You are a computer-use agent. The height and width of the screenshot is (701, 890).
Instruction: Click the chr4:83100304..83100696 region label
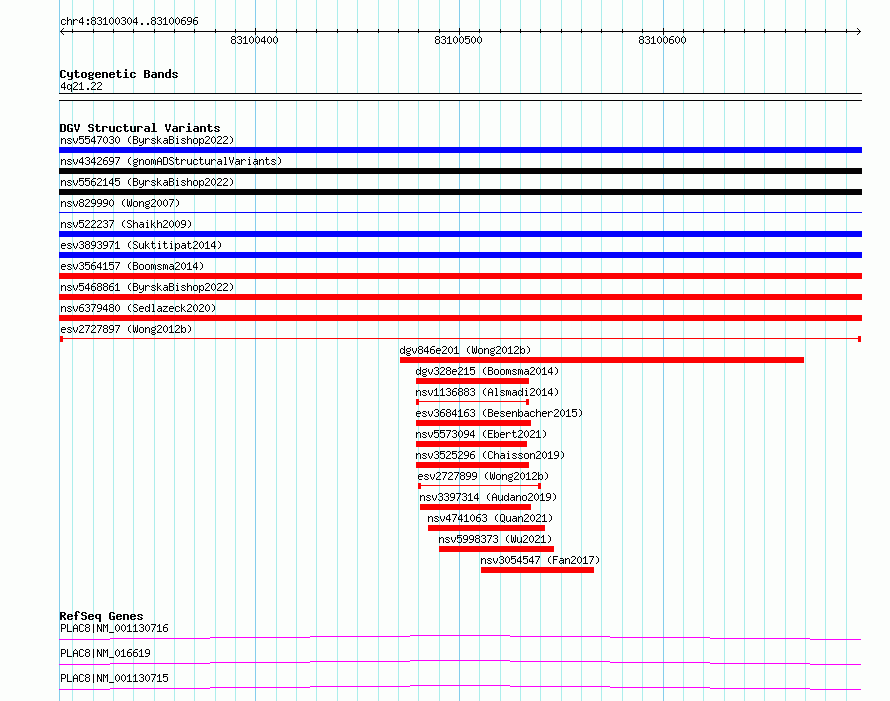129,22
